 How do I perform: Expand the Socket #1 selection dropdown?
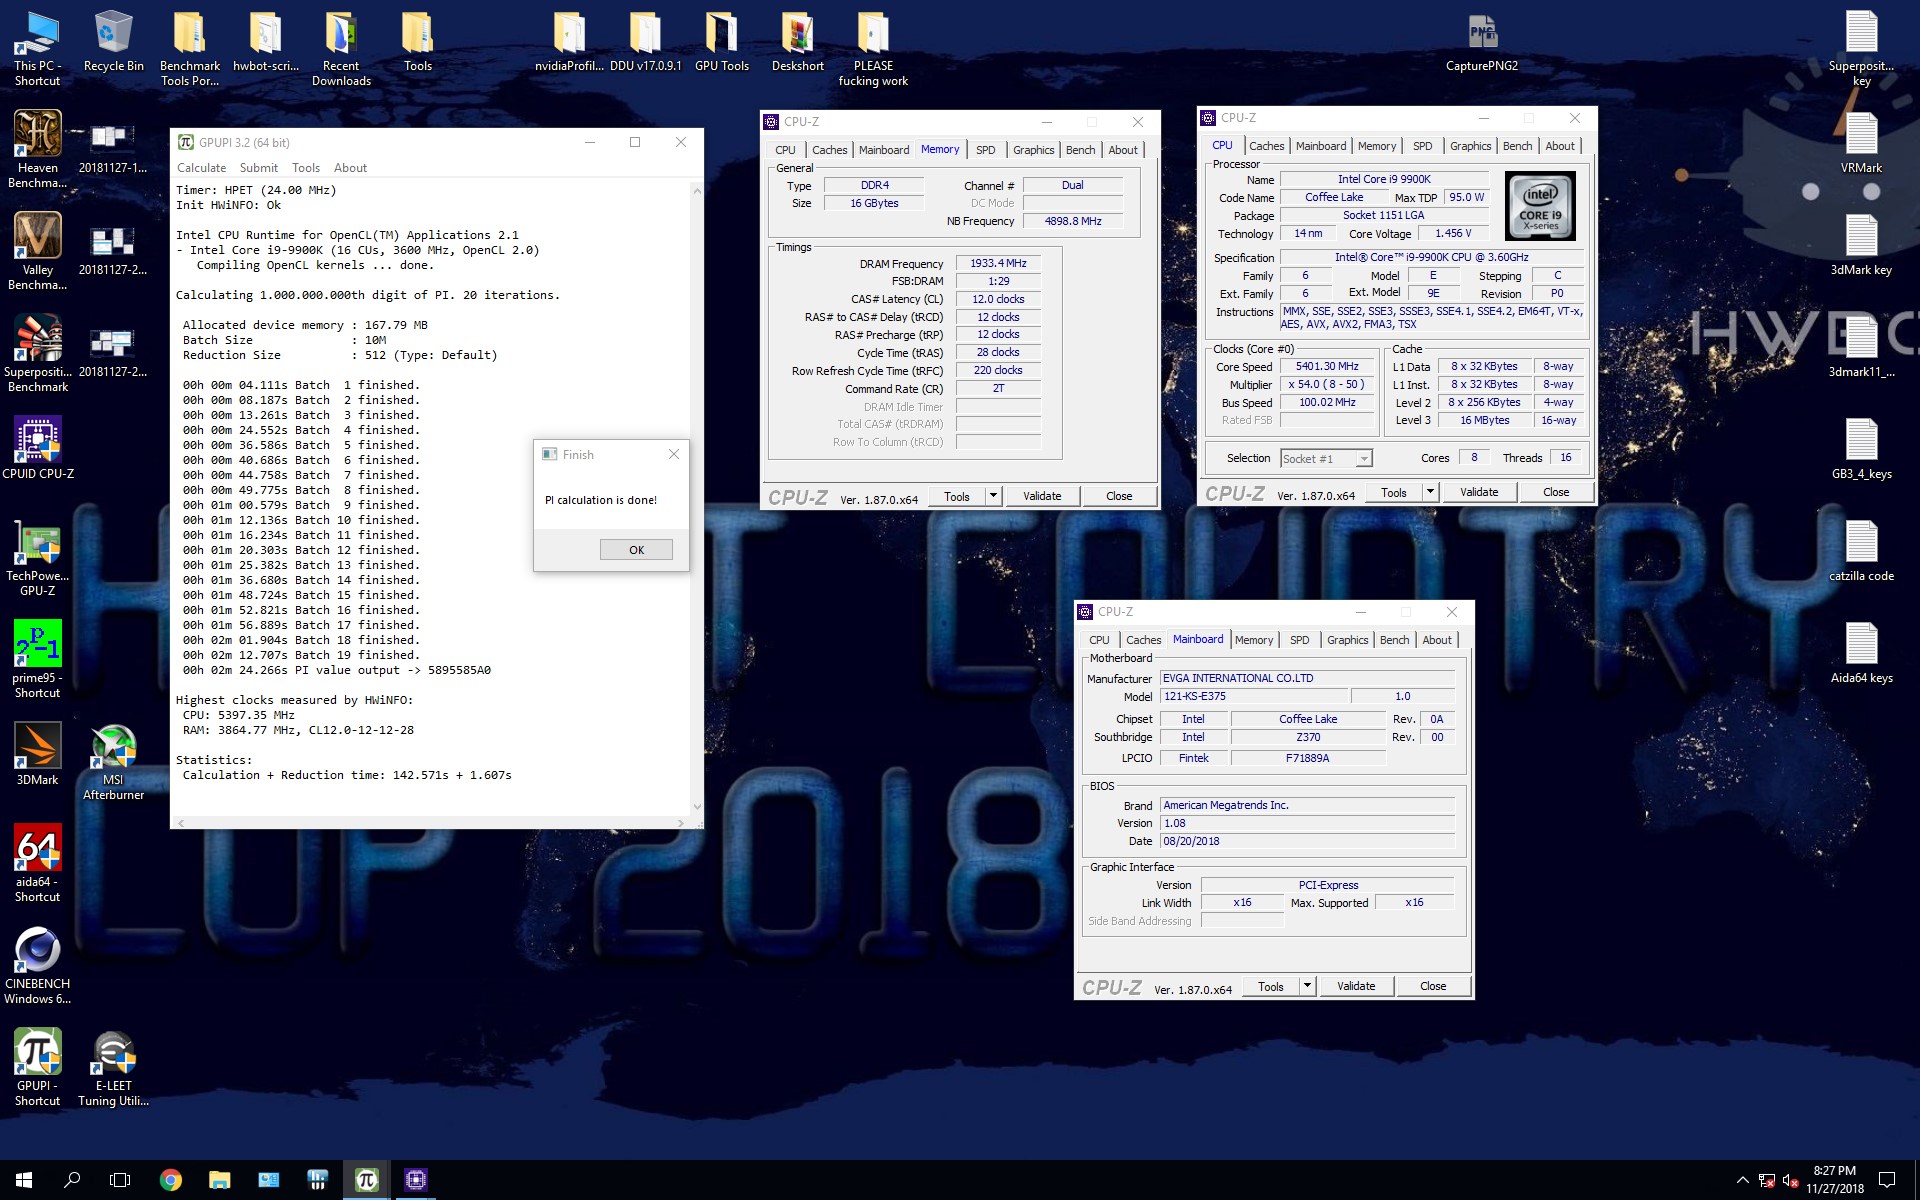coord(1363,459)
